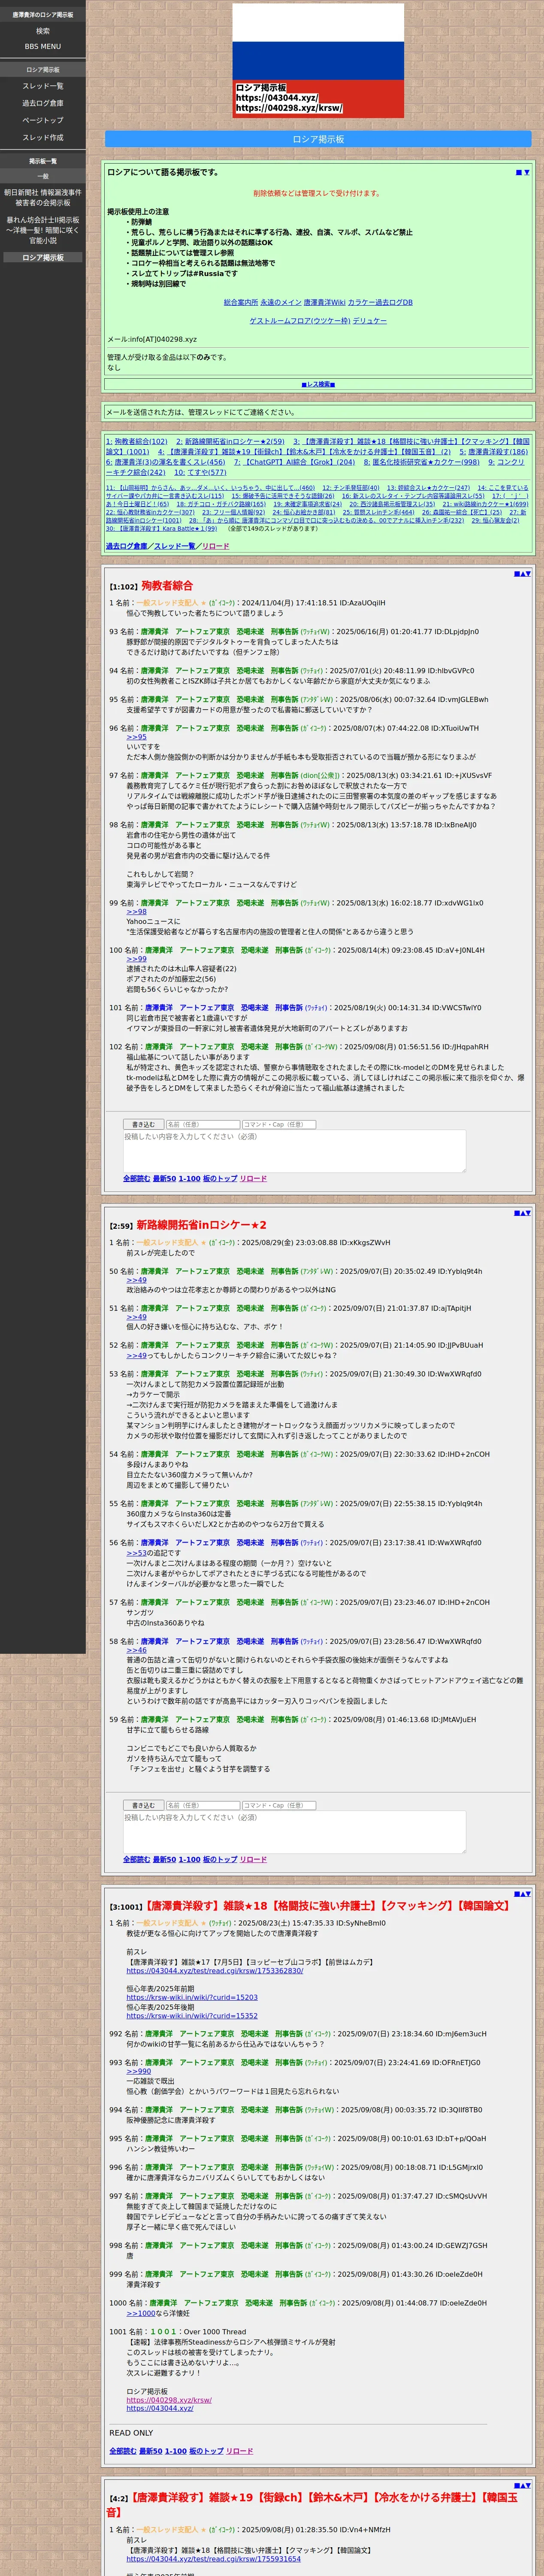Click リロード under 新路線開拓省 thread
The image size is (544, 2576).
[253, 1860]
